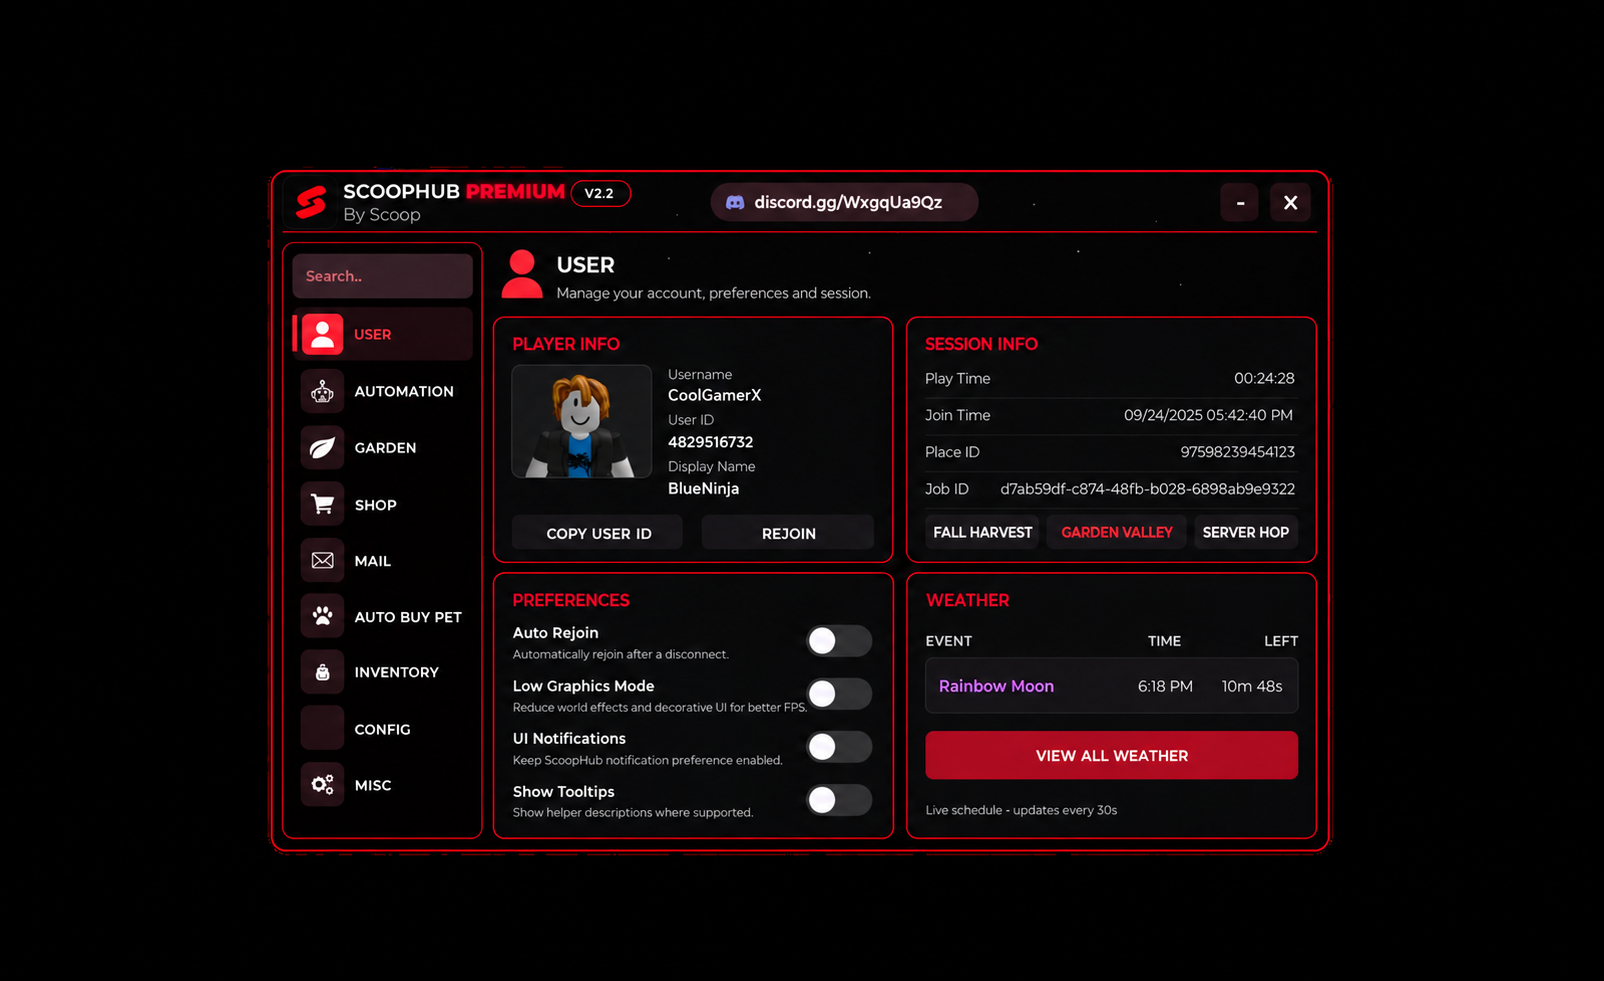
Task: Switch to the GARDEN section label
Action: click(385, 448)
